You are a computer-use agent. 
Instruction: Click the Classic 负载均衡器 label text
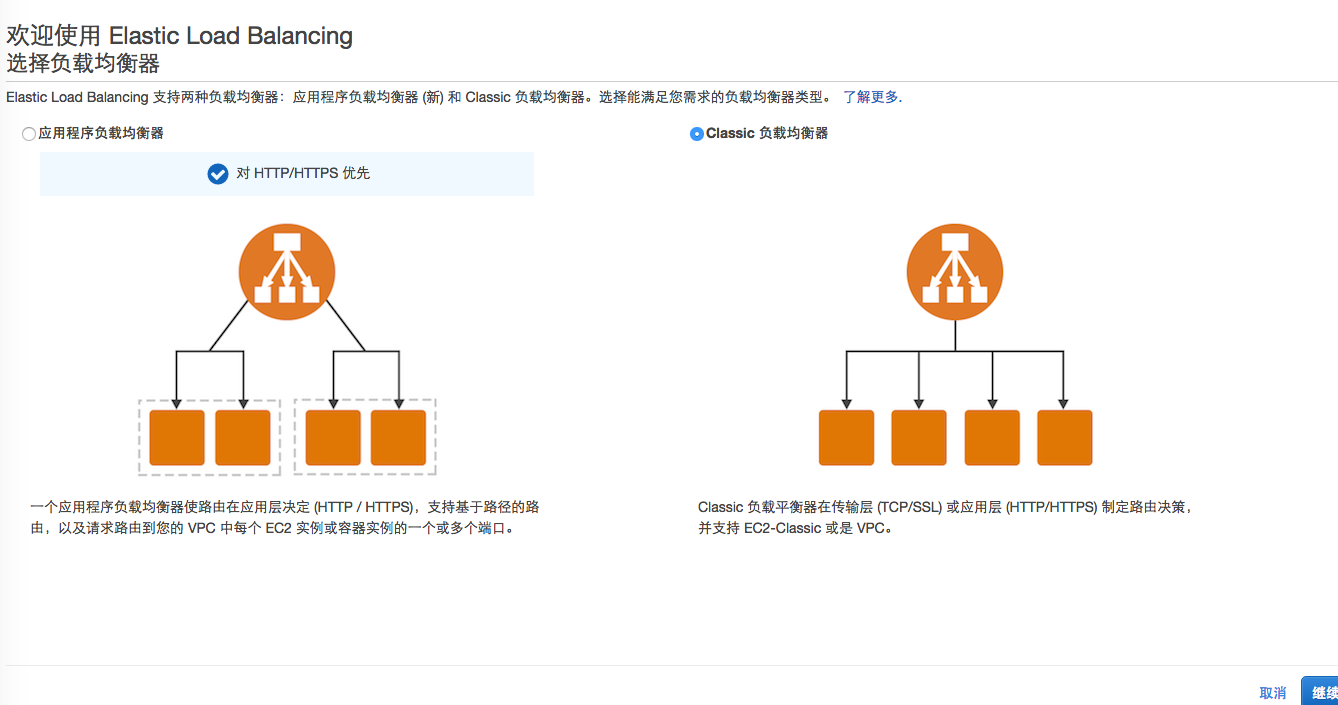click(x=767, y=133)
